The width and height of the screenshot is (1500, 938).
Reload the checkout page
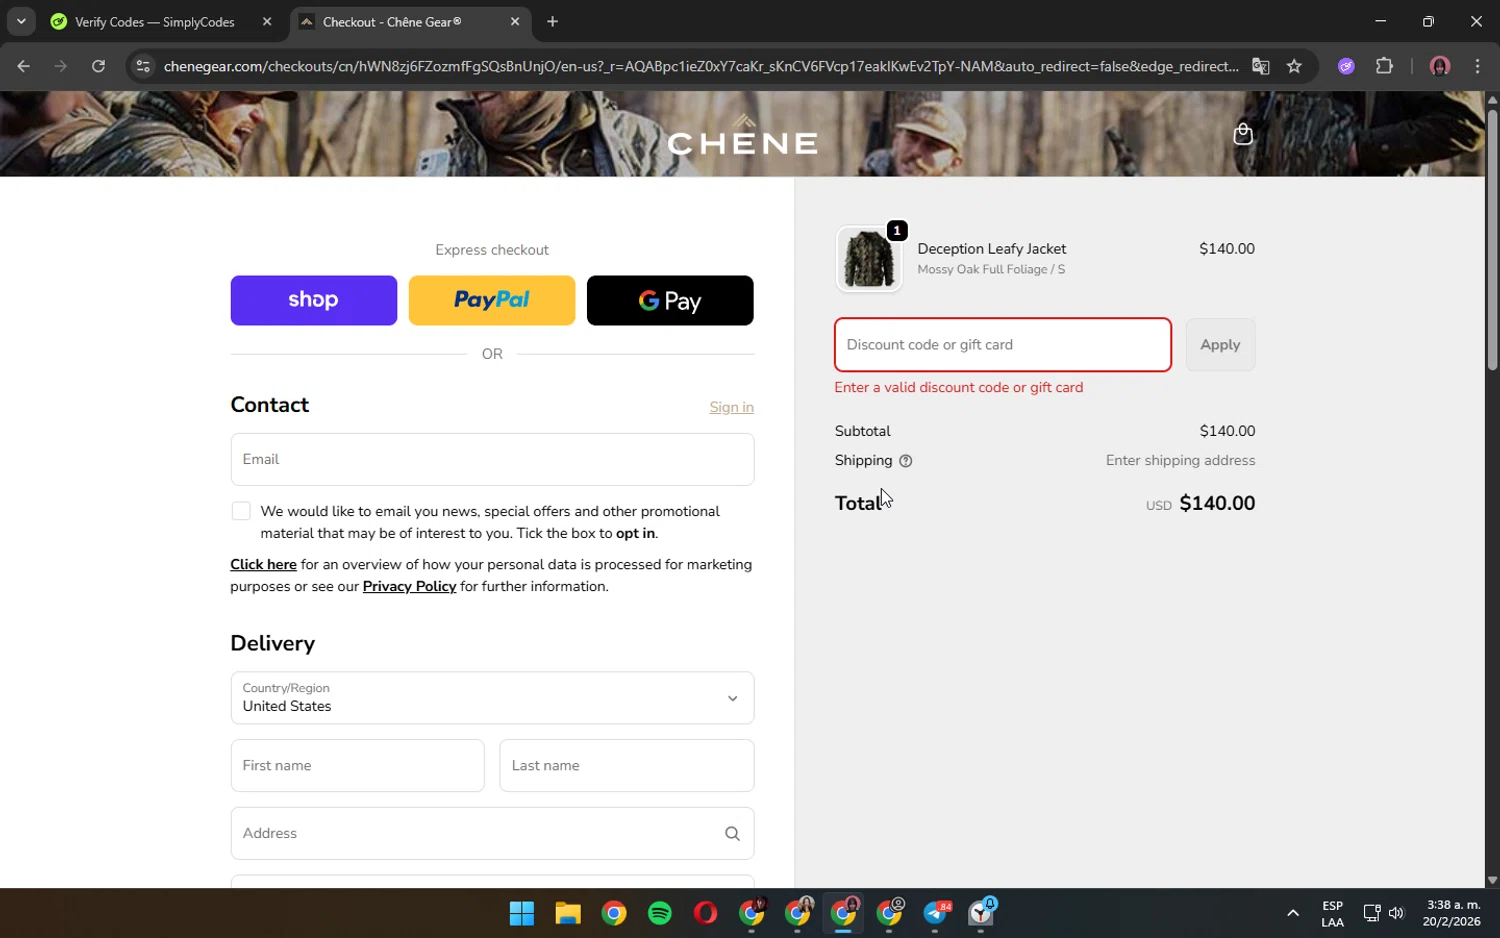tap(98, 66)
